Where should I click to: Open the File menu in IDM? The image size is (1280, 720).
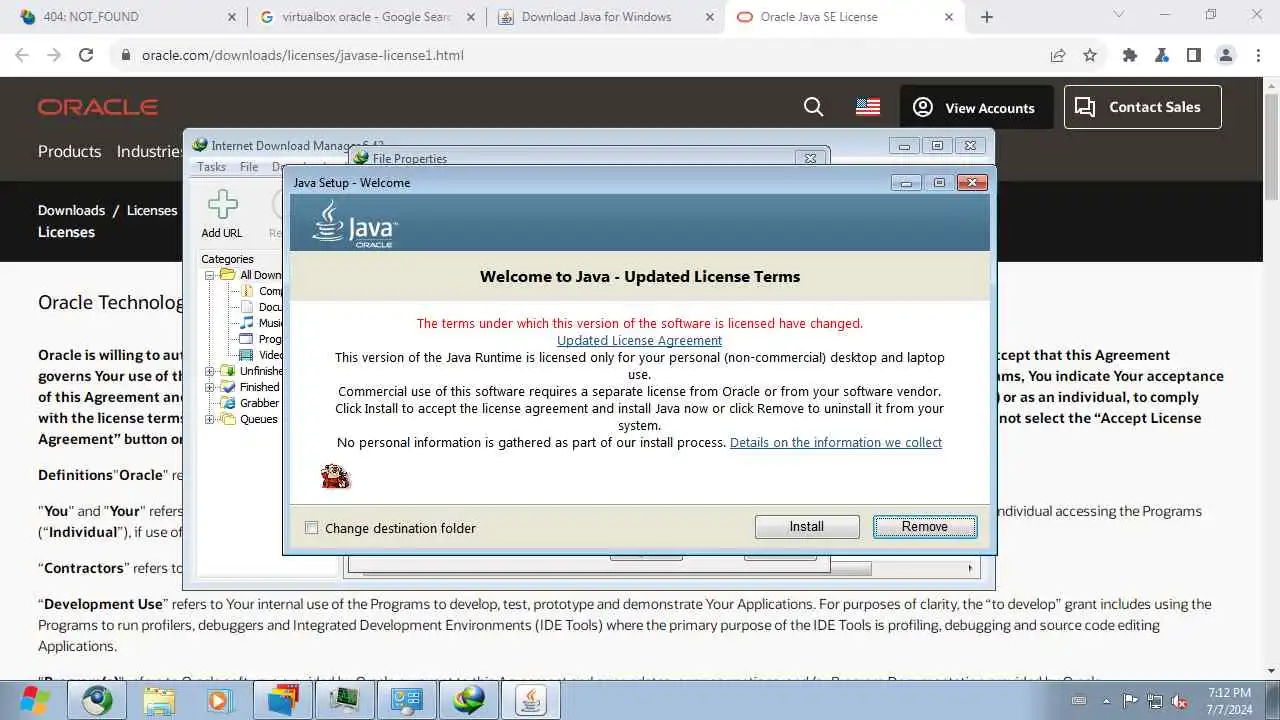pyautogui.click(x=249, y=167)
